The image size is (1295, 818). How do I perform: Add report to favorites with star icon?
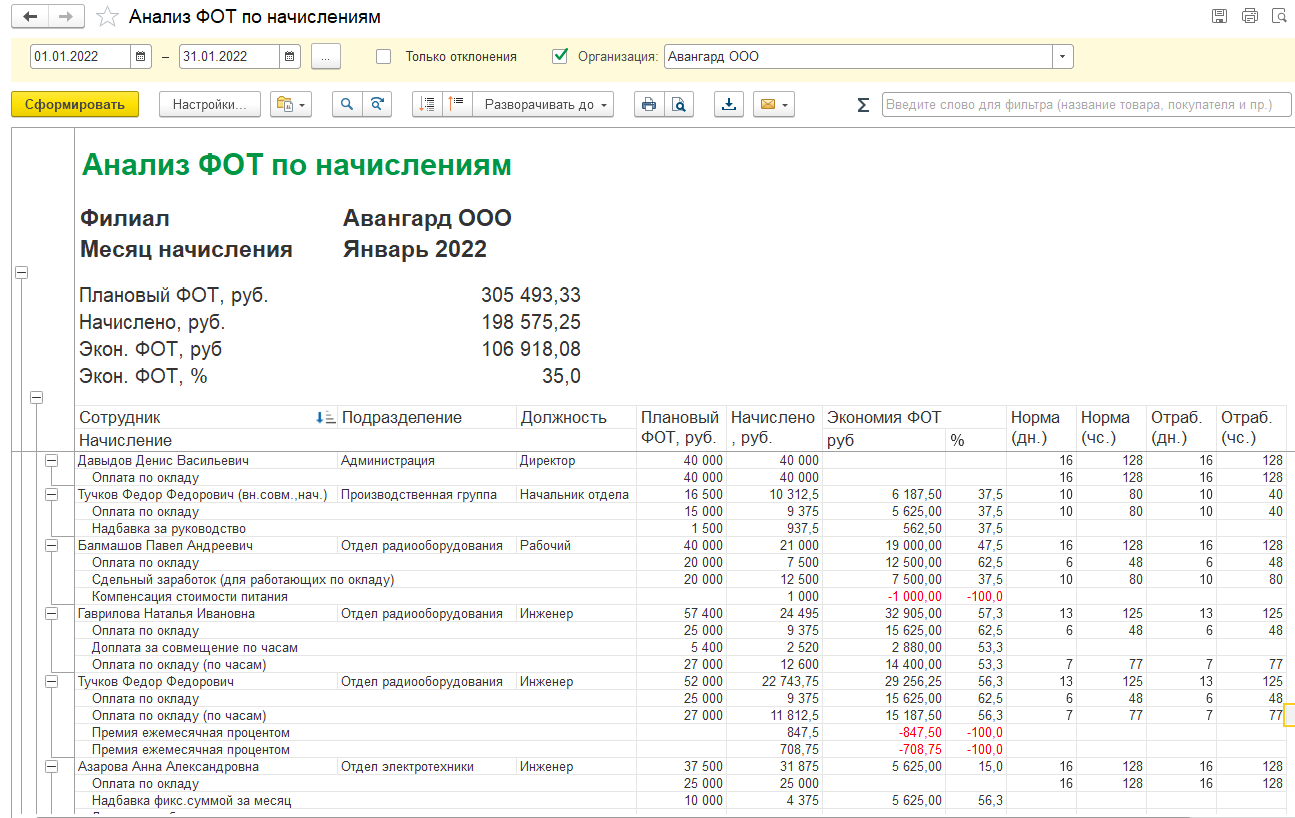[107, 18]
